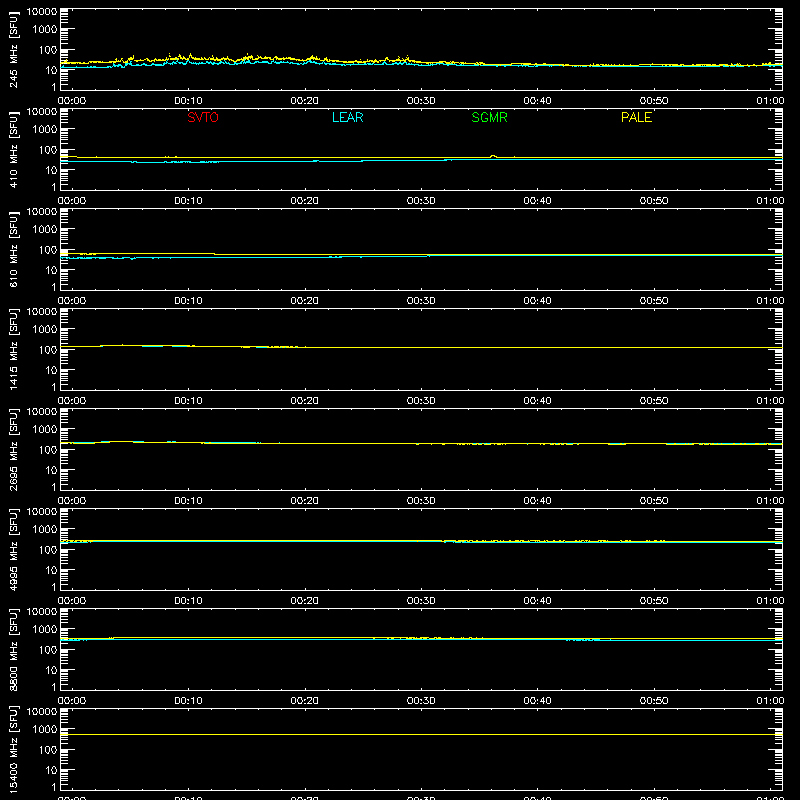
Task: Click the 00:40 tick label under 410 MHz plot
Action: tap(537, 201)
